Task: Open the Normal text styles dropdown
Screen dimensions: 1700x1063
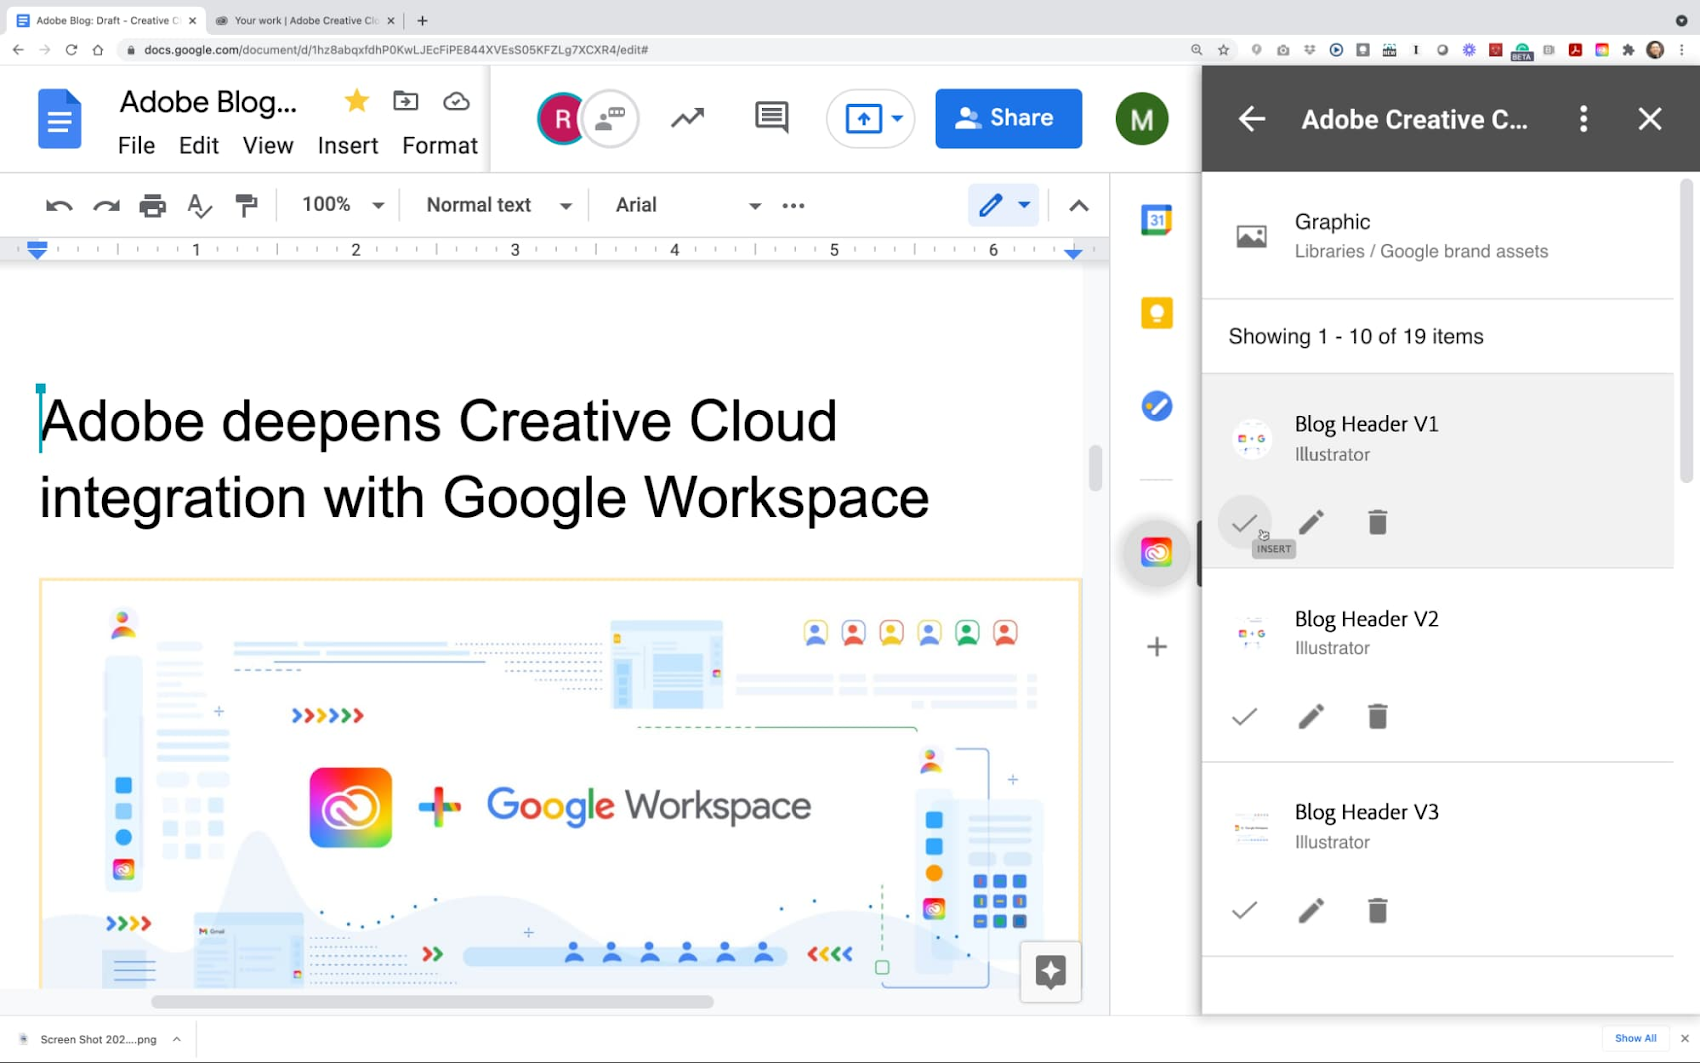Action: 495,205
